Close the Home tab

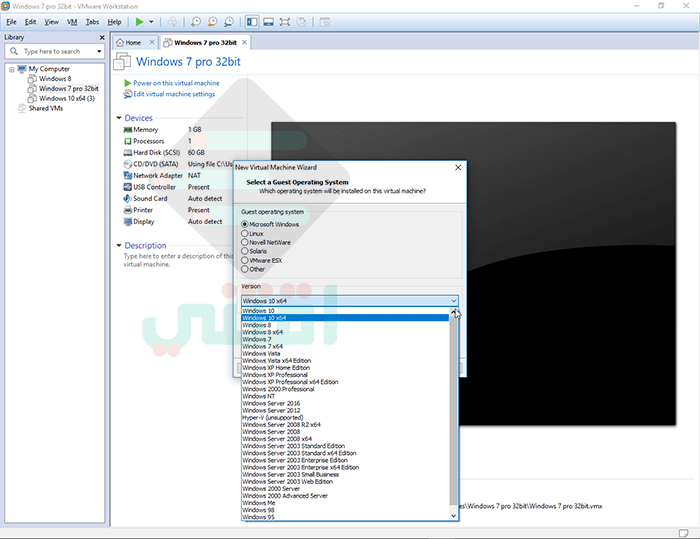click(x=152, y=42)
